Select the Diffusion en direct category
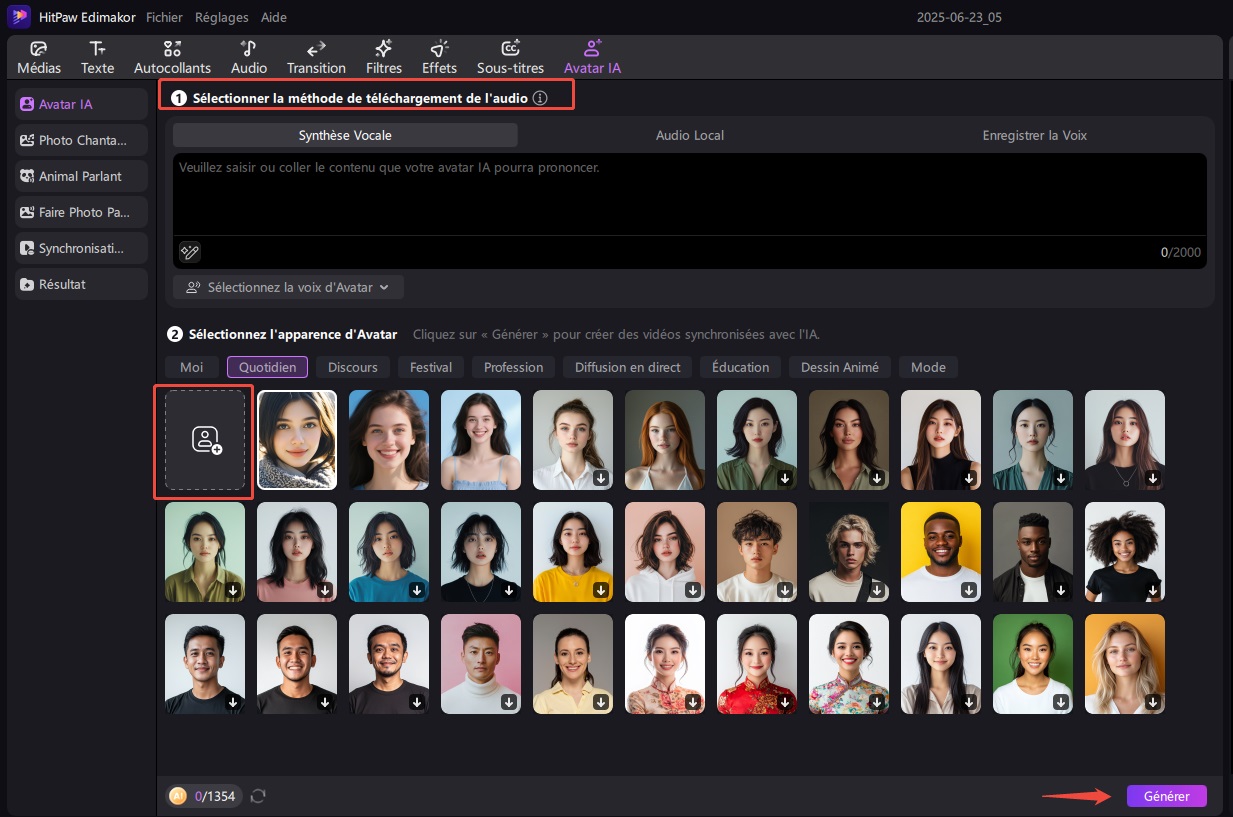The width and height of the screenshot is (1233, 817). tap(628, 367)
